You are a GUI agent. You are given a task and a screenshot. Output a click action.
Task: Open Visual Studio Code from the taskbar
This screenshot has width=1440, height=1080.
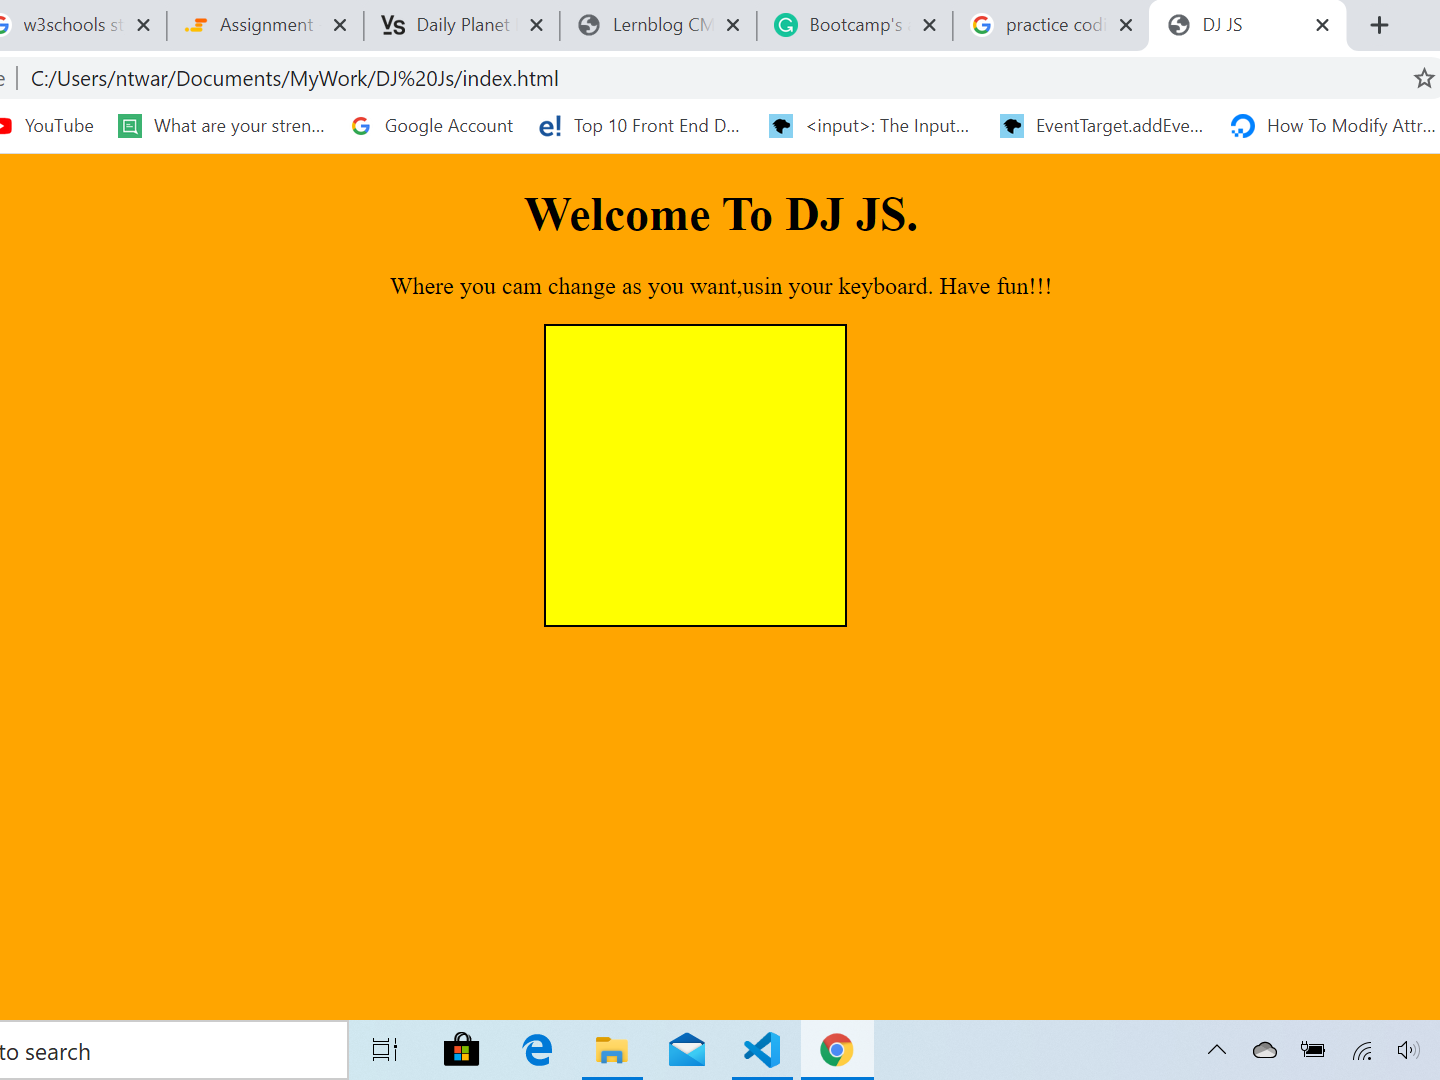click(x=762, y=1050)
